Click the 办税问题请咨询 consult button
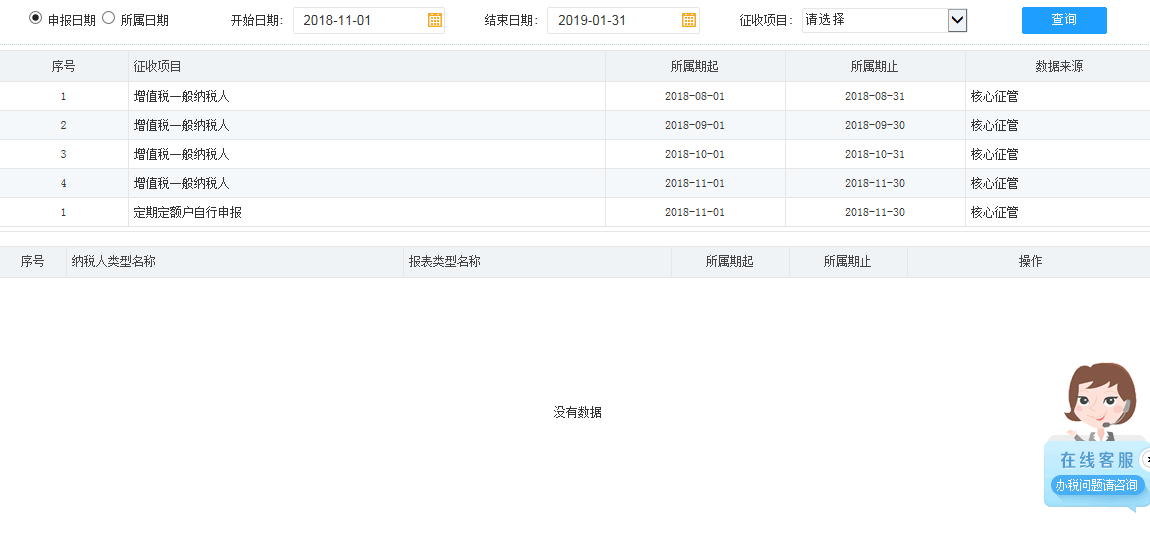 click(x=1096, y=485)
